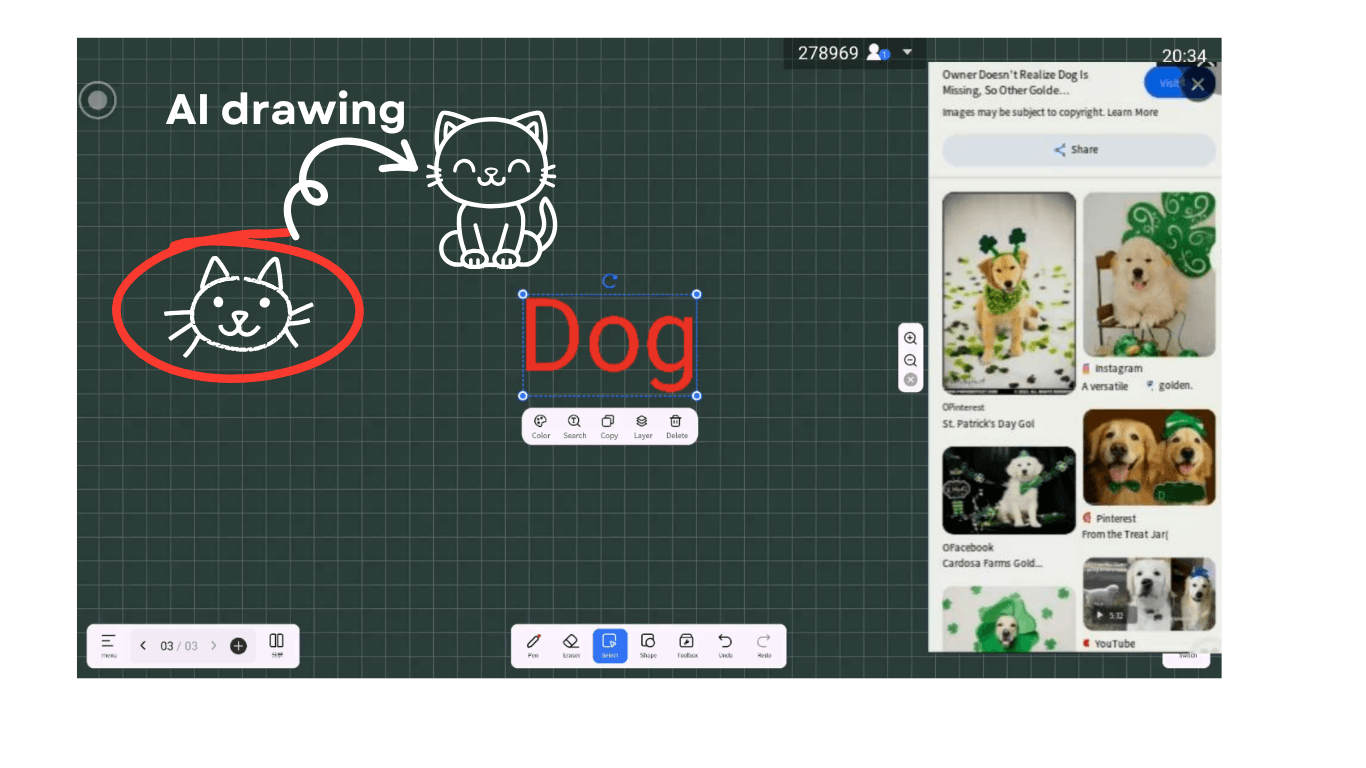The width and height of the screenshot is (1366, 768).
Task: Open the Toolbox
Action: [687, 645]
